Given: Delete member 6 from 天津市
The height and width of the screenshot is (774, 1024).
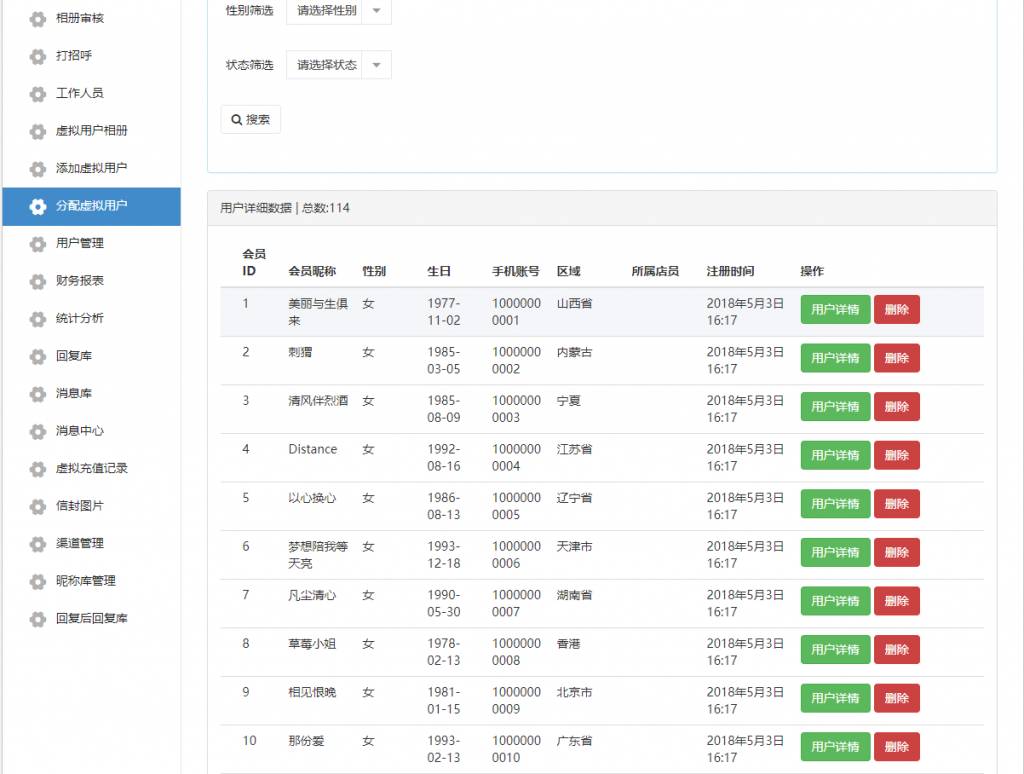Looking at the screenshot, I should (897, 553).
